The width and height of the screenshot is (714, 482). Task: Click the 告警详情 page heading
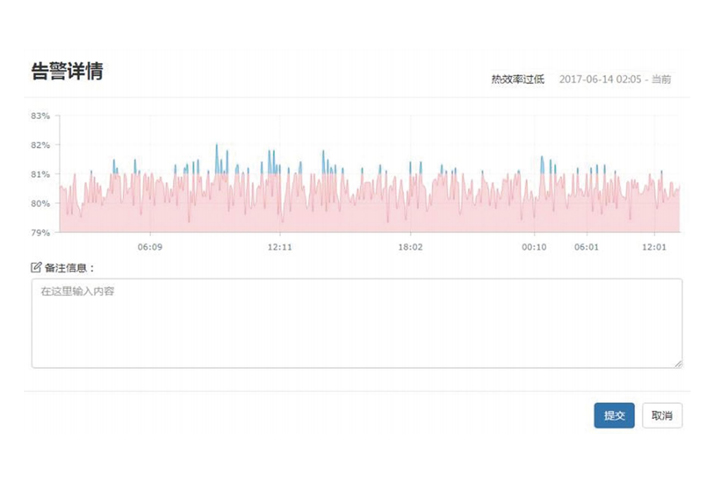tap(68, 71)
